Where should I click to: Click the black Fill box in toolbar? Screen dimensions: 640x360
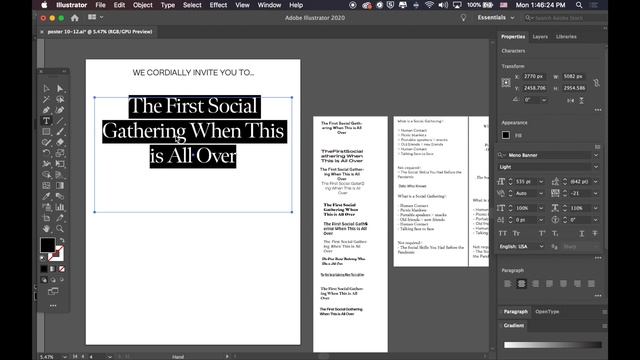47,245
